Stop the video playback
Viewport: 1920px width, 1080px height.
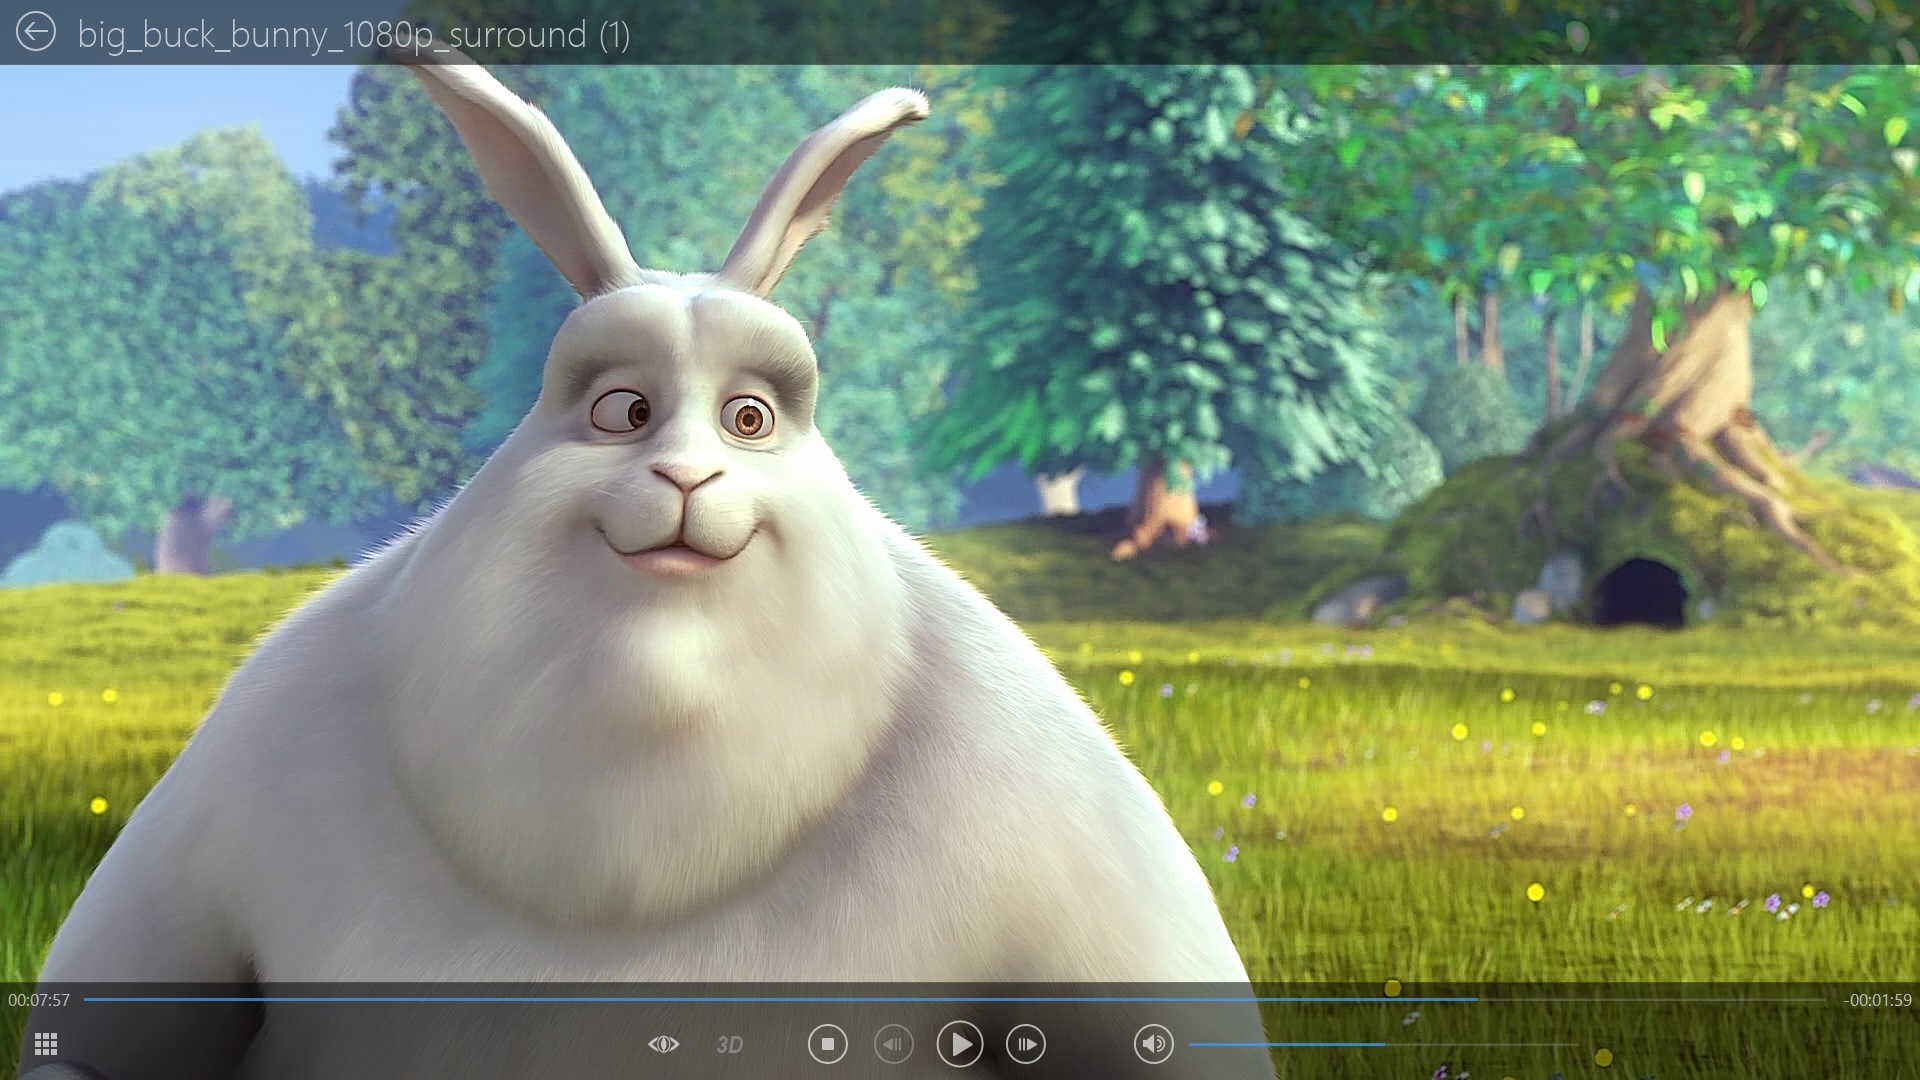(827, 1044)
